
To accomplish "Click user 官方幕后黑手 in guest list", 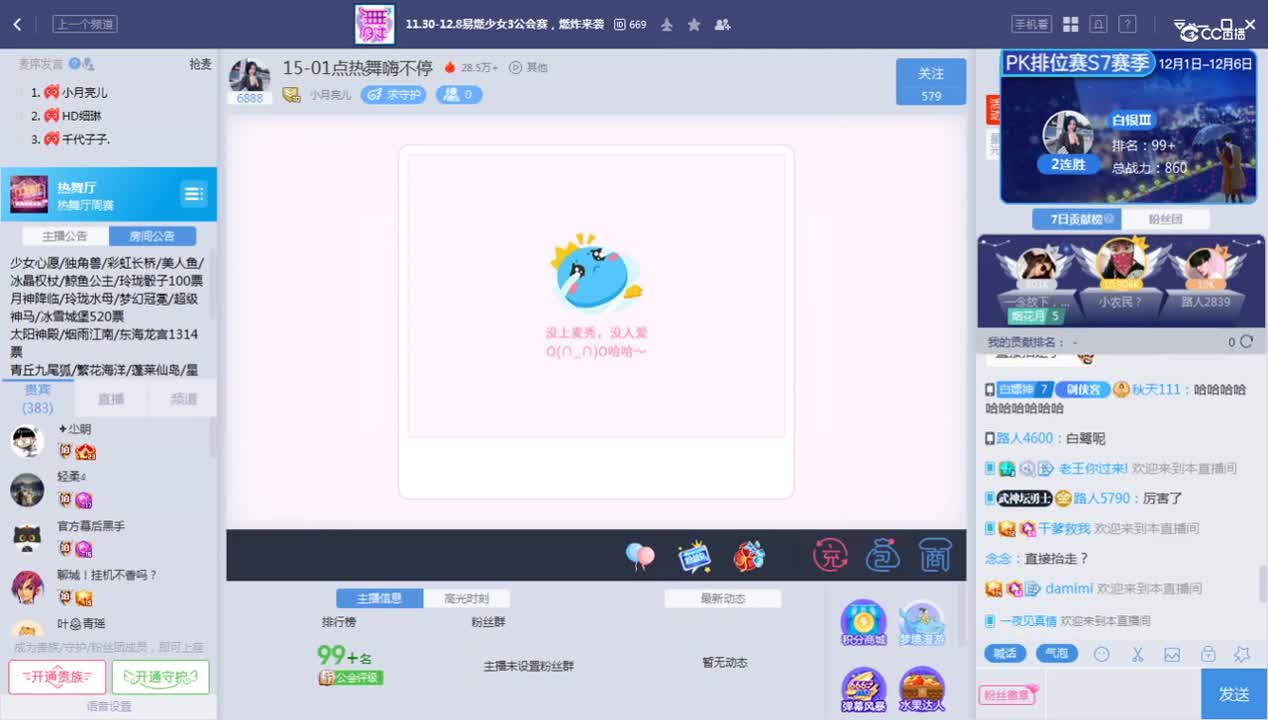I will click(91, 526).
